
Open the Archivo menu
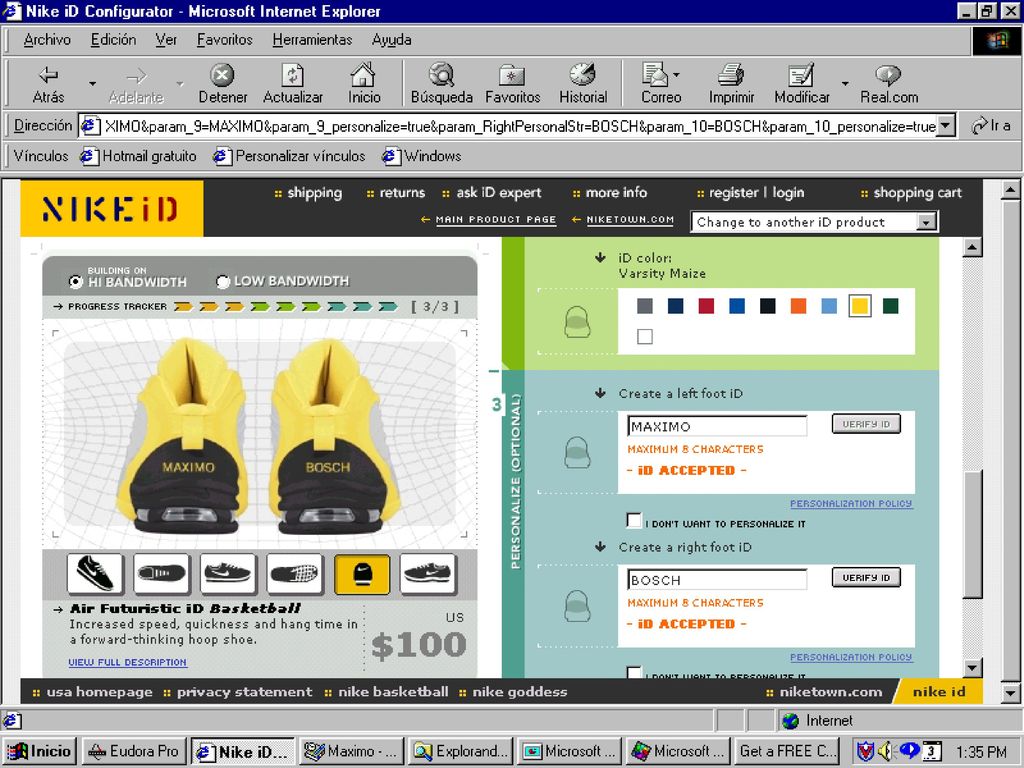pos(47,40)
